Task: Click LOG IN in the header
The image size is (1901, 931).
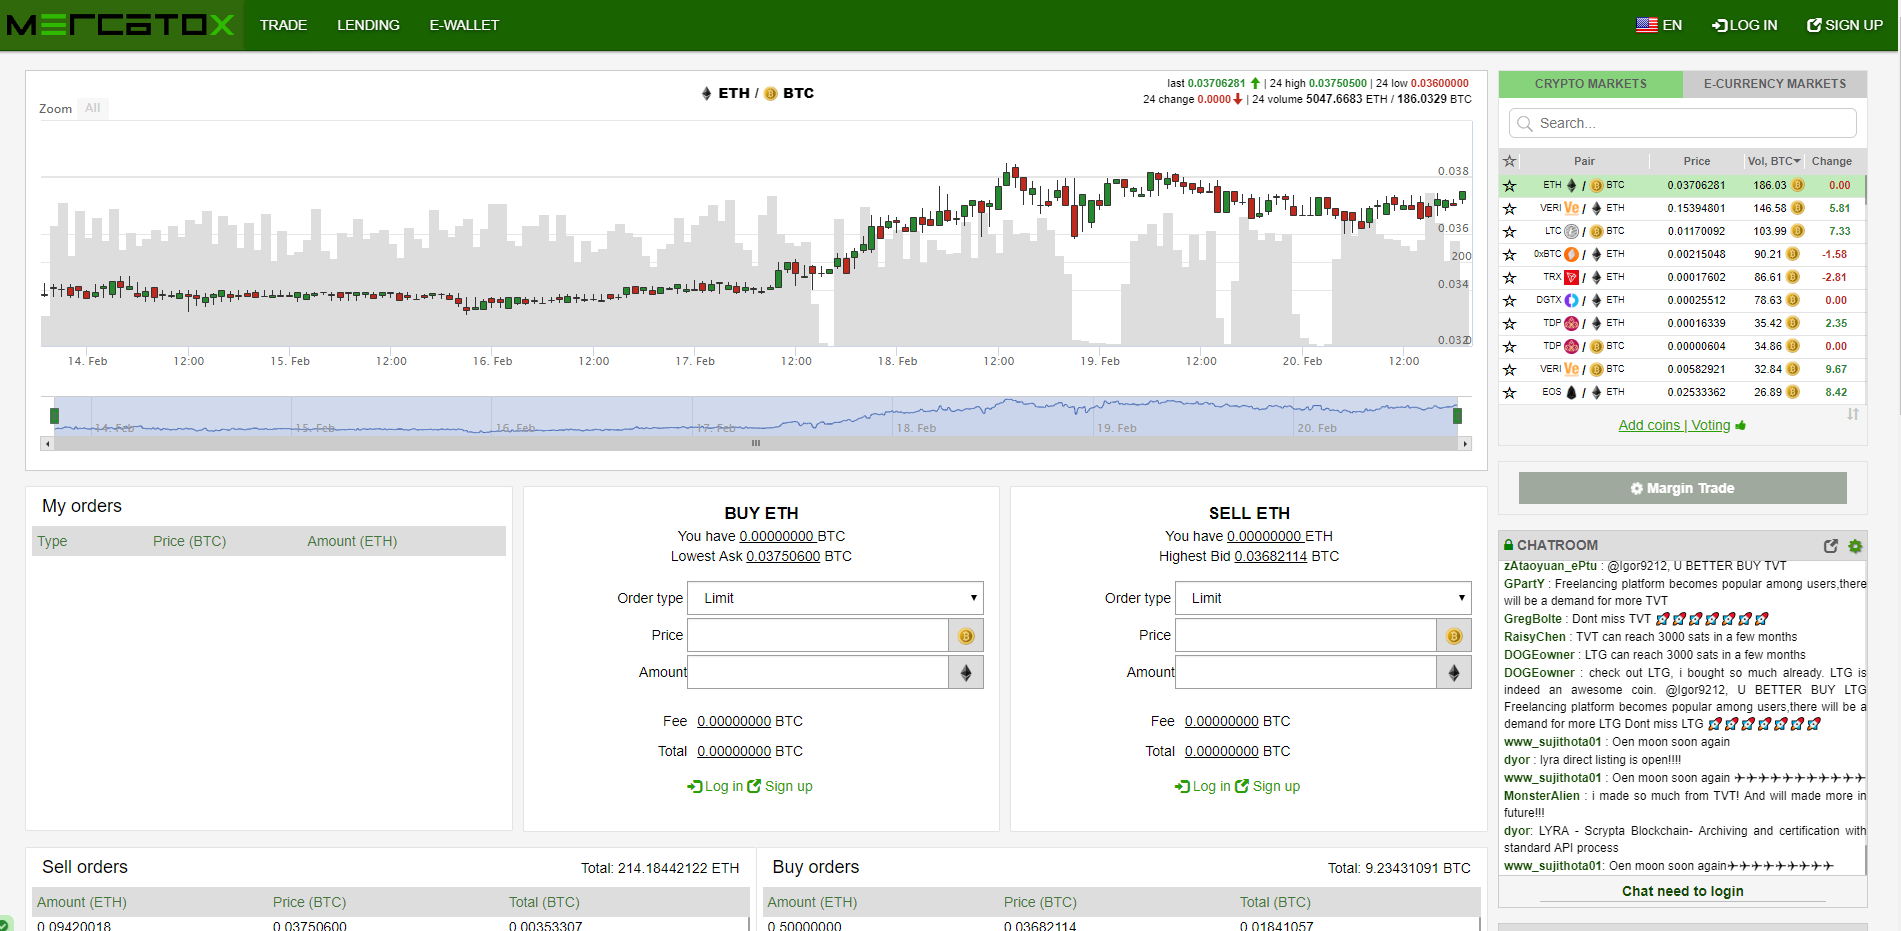Action: 1745,25
